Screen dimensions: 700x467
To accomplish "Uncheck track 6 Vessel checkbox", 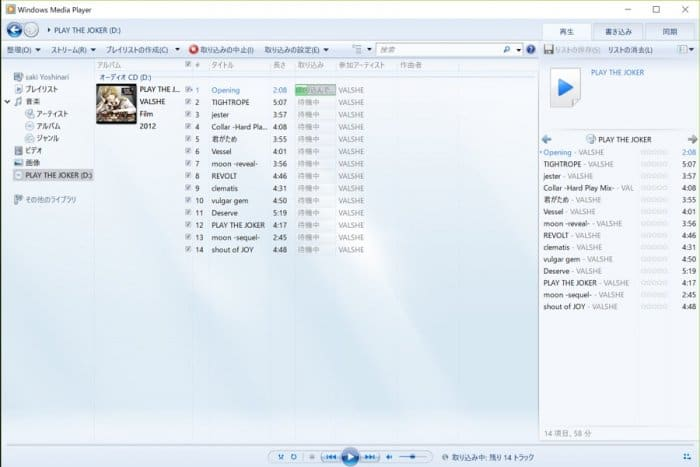I will tap(188, 151).
